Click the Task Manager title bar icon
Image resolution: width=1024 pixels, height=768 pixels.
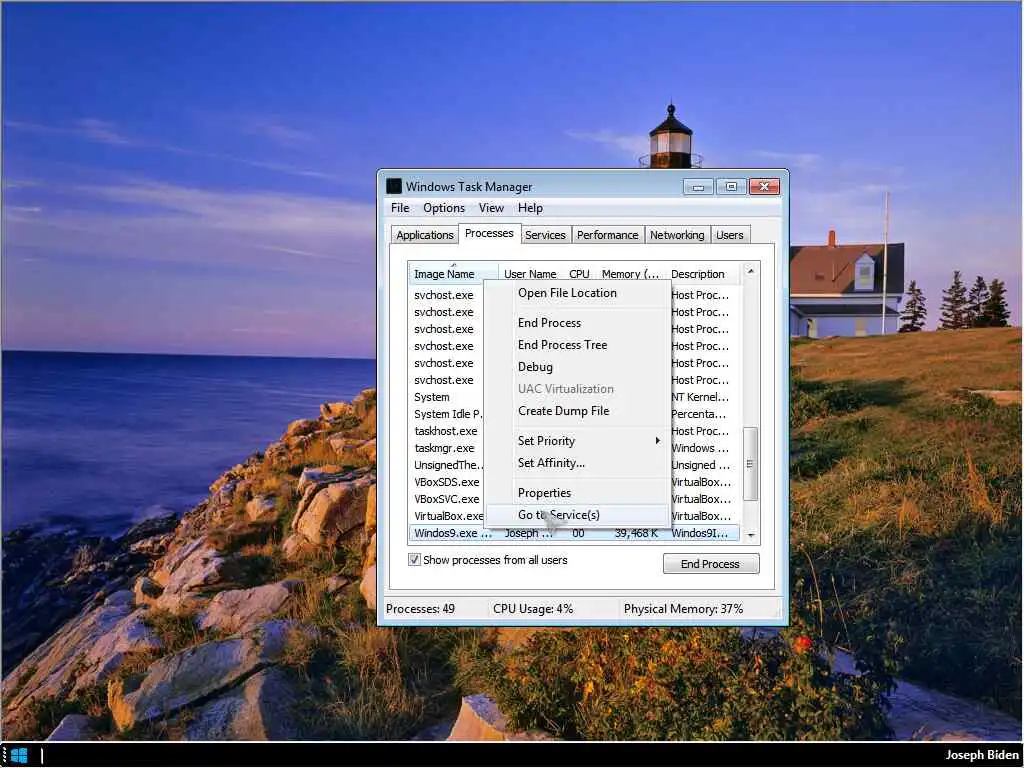(394, 186)
